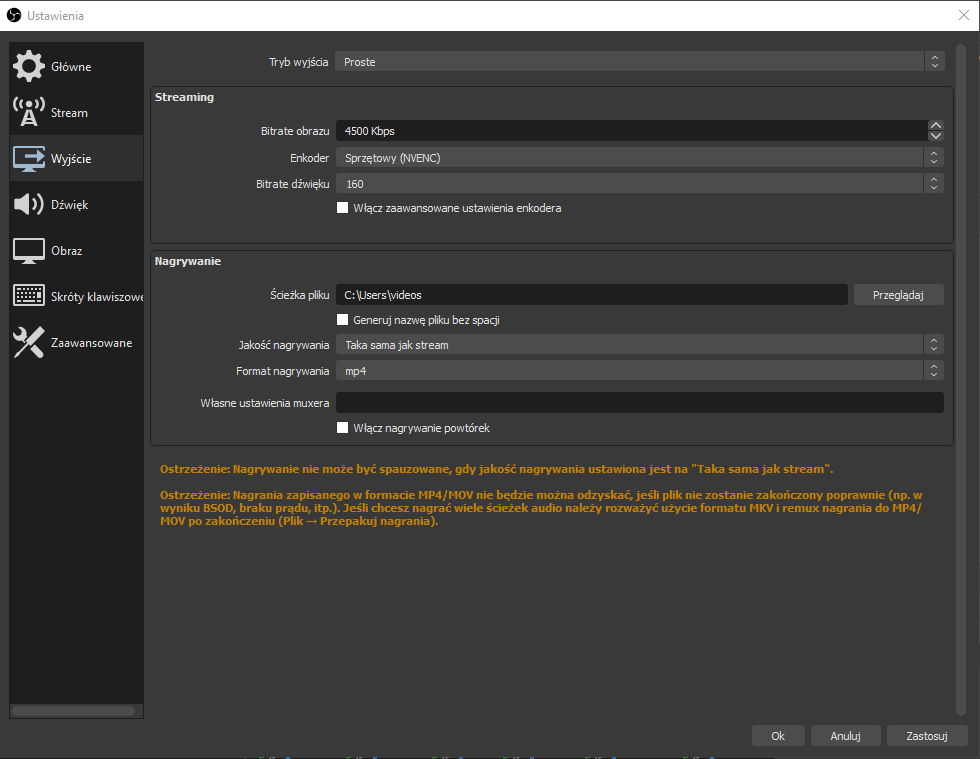Click the gear icon for Główne settings
The width and height of the screenshot is (980, 759).
[x=28, y=66]
